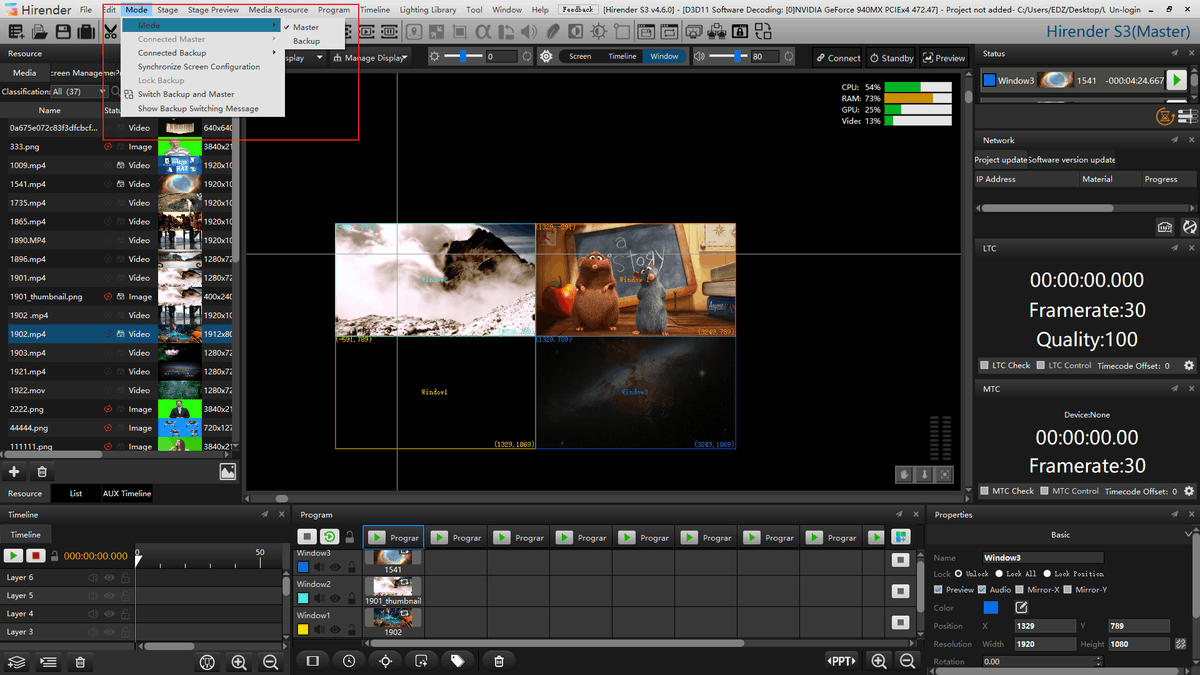The width and height of the screenshot is (1200, 675).
Task: Open the Classification All (37) dropdown
Action: coord(80,91)
